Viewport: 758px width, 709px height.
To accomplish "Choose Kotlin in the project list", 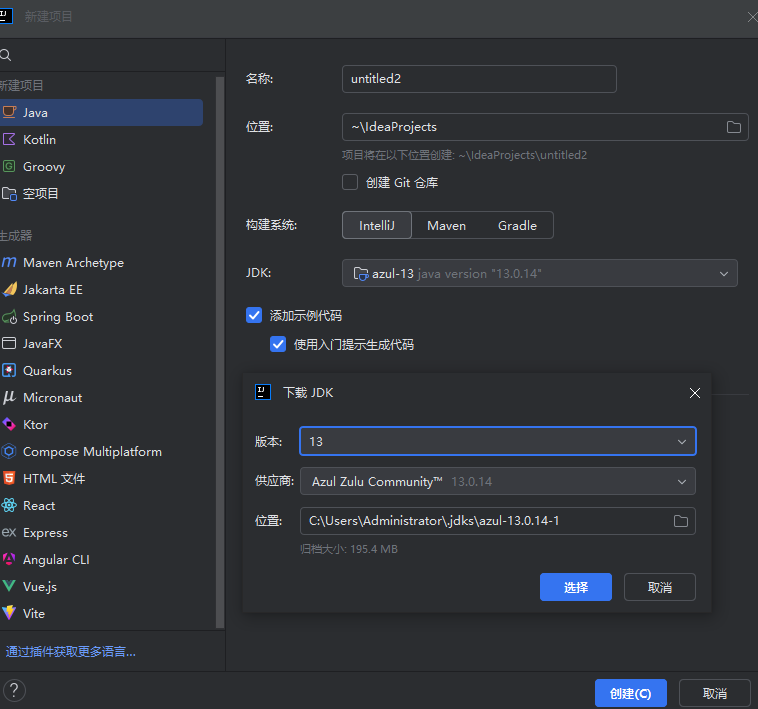I will 101,140.
